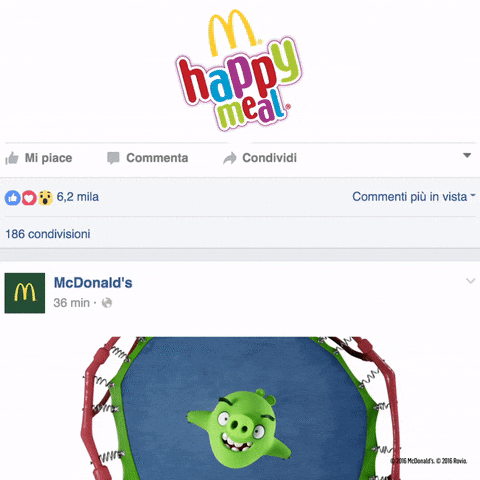Click the Condividi share arrow icon

point(230,158)
